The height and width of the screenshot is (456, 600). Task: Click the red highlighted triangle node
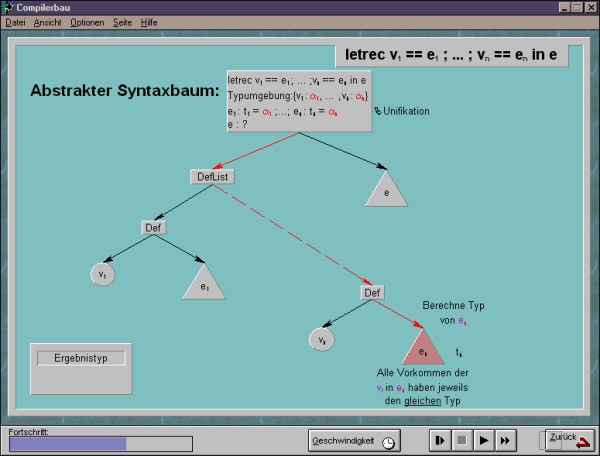tap(422, 349)
